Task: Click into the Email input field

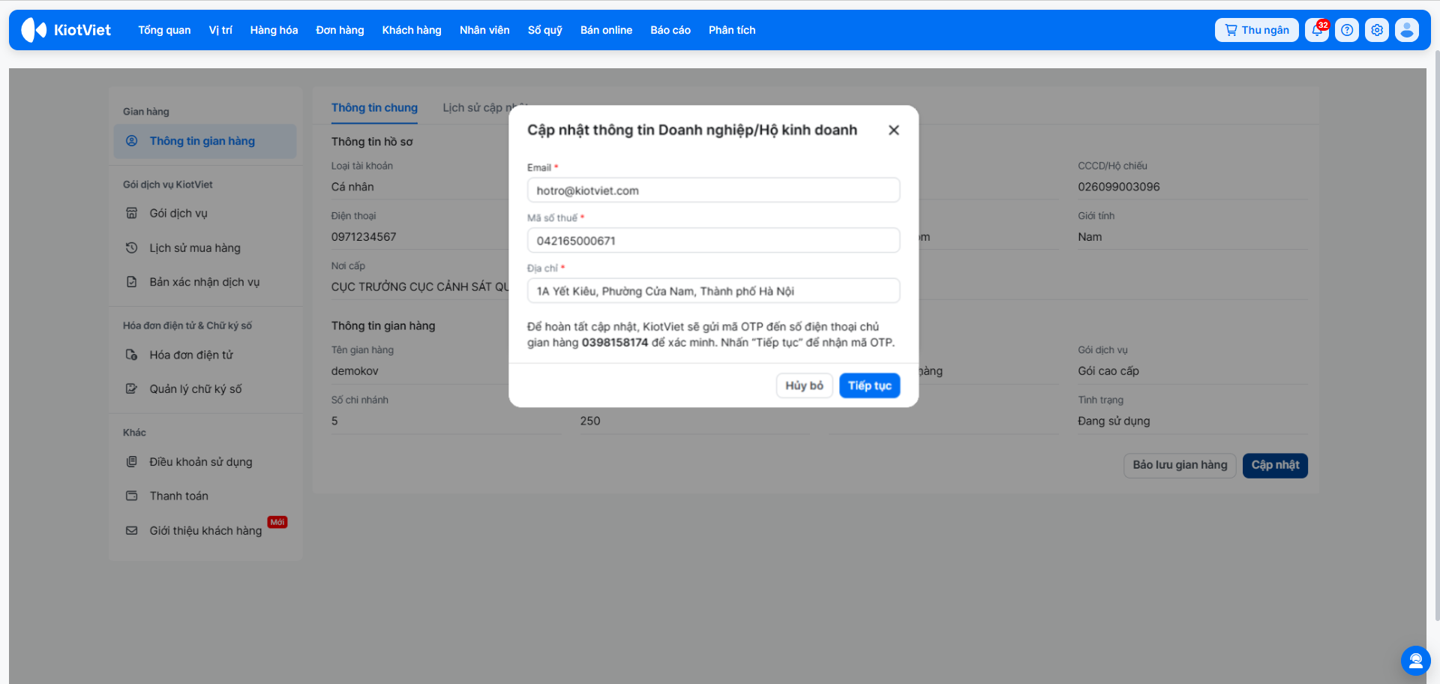Action: [714, 190]
